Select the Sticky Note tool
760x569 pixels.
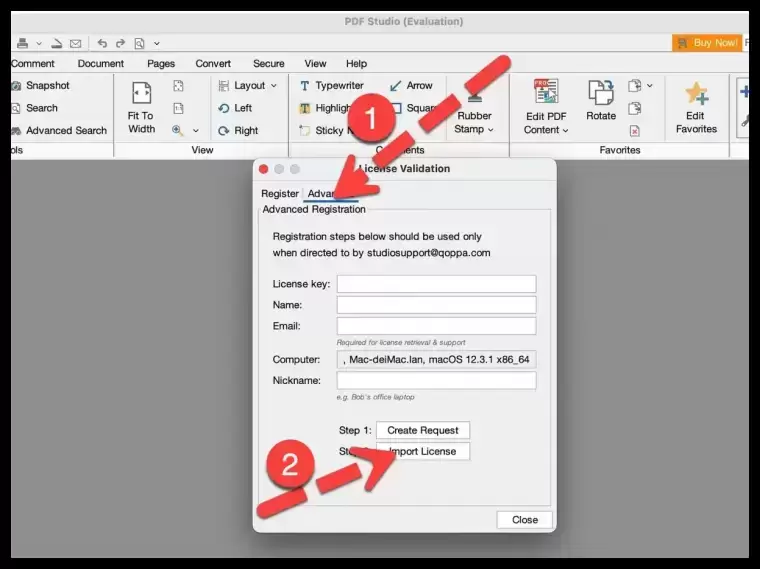pyautogui.click(x=324, y=130)
